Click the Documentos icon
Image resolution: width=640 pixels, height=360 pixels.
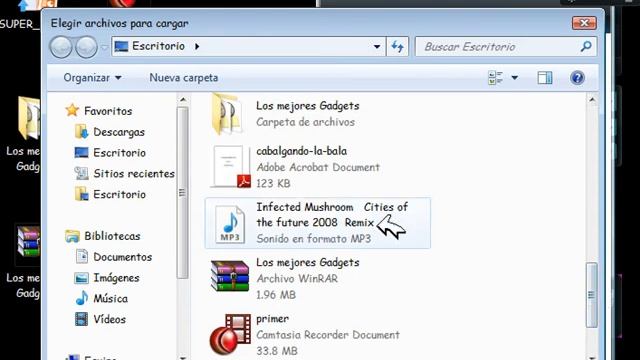pyautogui.click(x=82, y=257)
